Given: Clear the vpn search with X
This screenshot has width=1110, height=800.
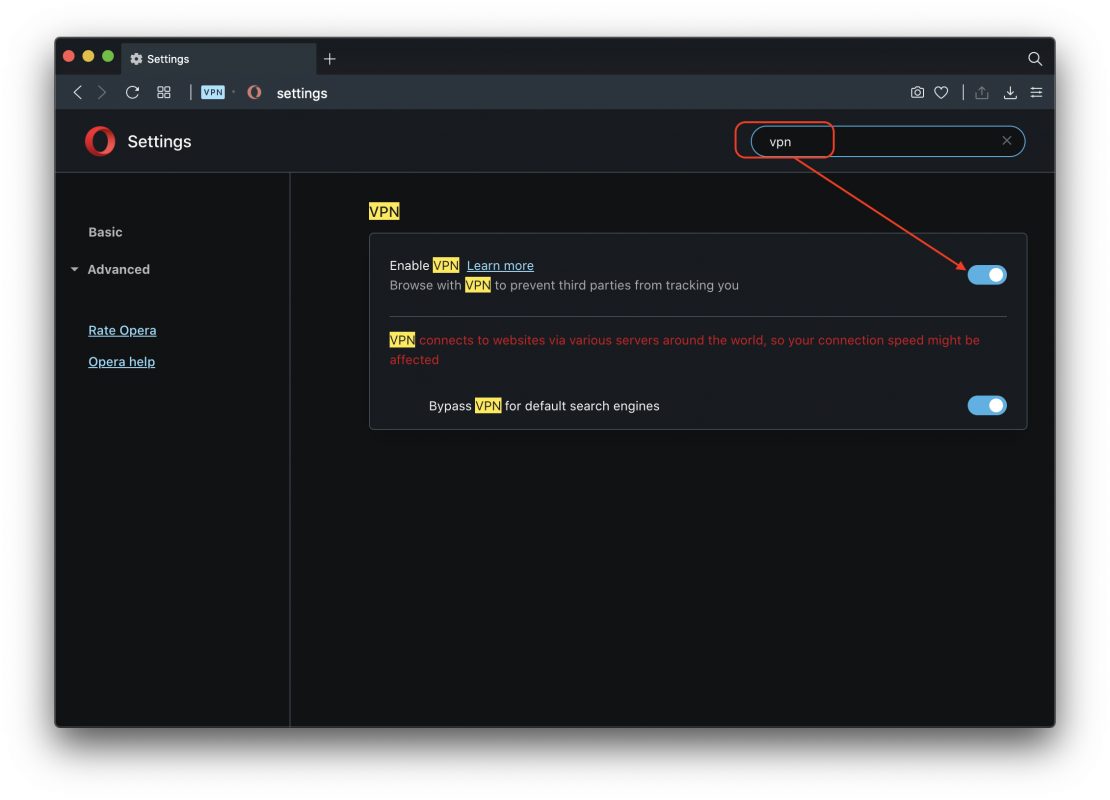Looking at the screenshot, I should tap(1007, 141).
